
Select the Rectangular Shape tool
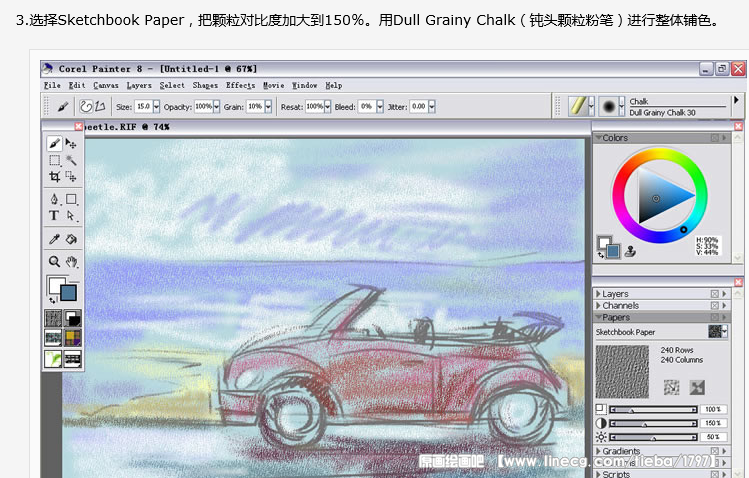(71, 199)
